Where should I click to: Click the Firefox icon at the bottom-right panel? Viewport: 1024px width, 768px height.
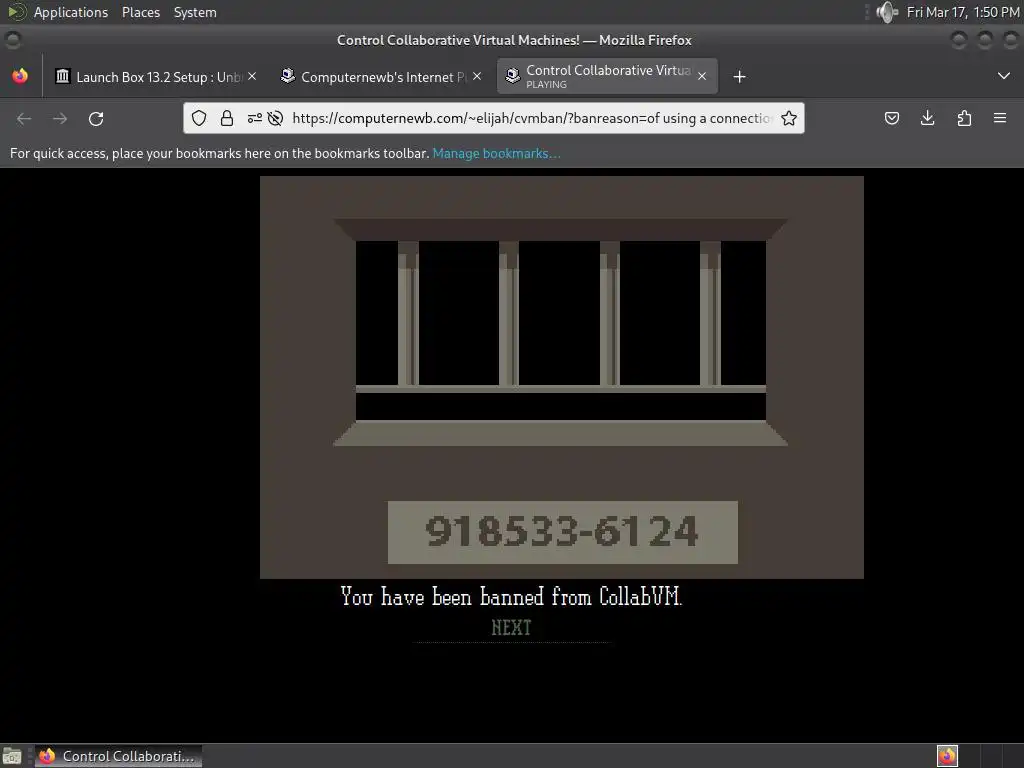pos(947,756)
